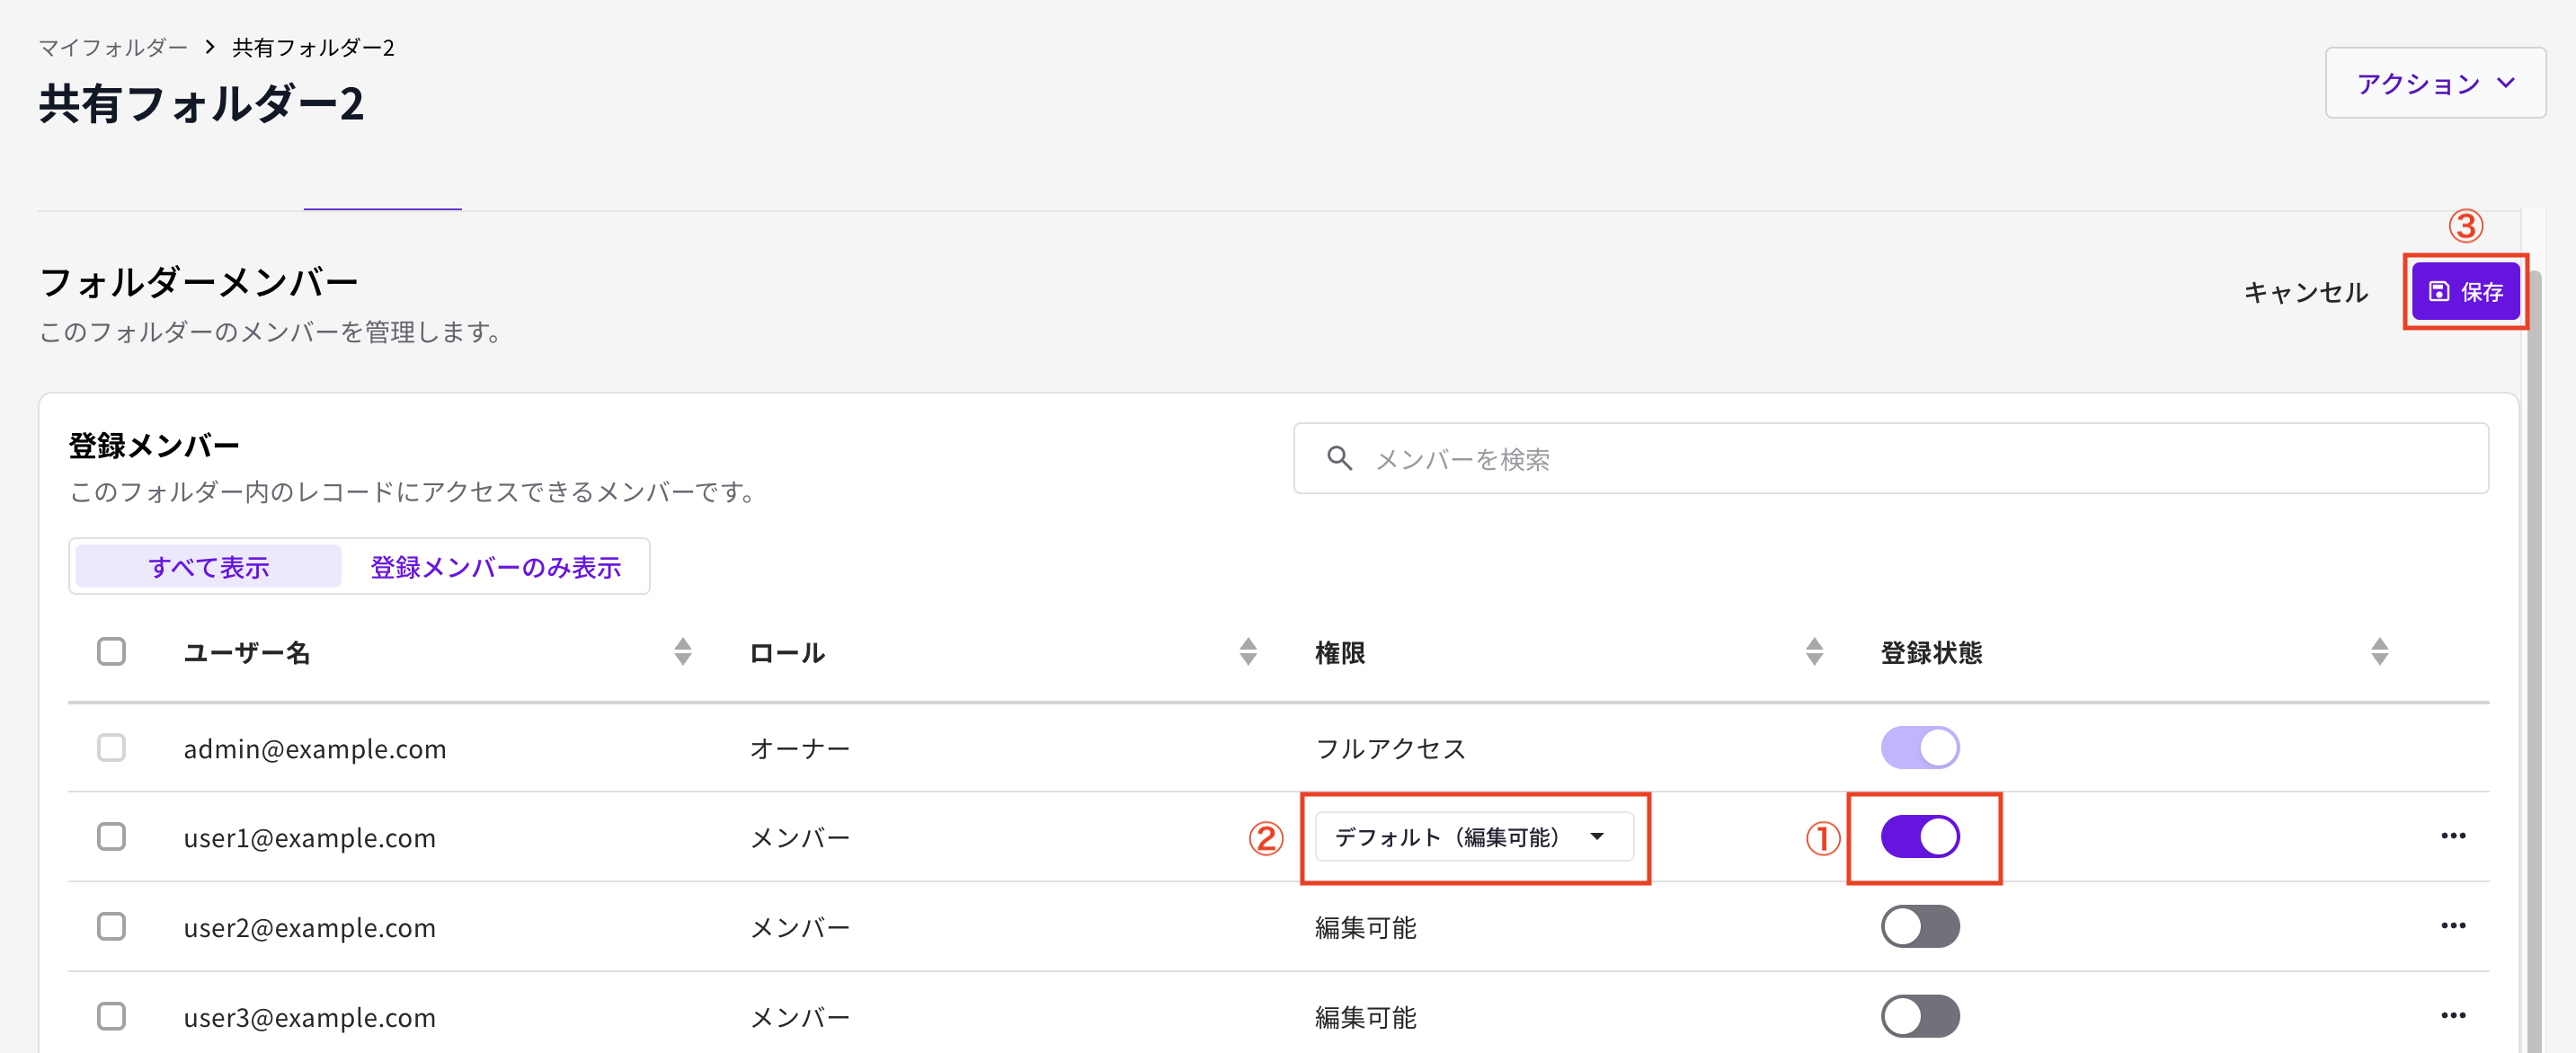Click メンバー role for user3@example.com
The image size is (2576, 1053).
pos(799,1017)
